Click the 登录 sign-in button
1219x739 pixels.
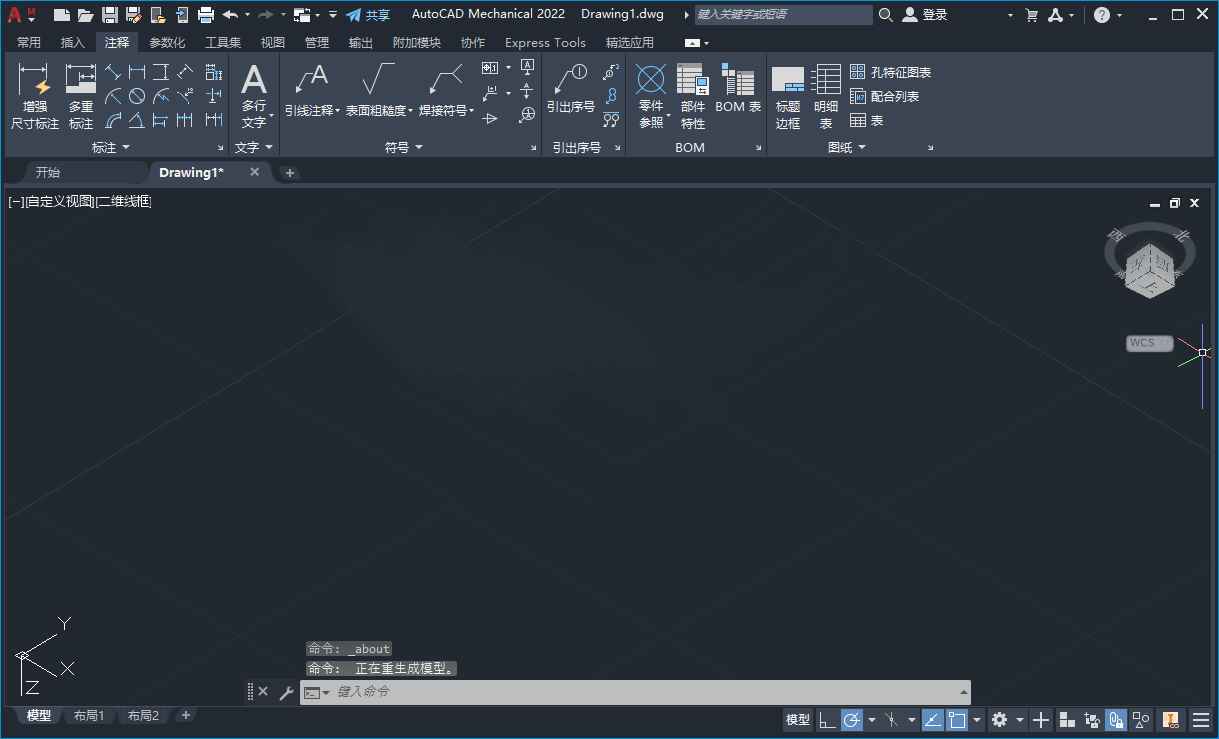click(925, 15)
